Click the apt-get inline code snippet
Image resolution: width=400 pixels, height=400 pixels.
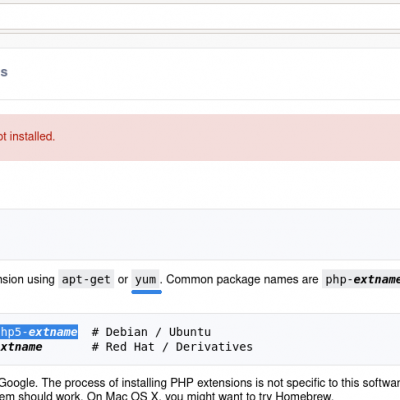[86, 279]
